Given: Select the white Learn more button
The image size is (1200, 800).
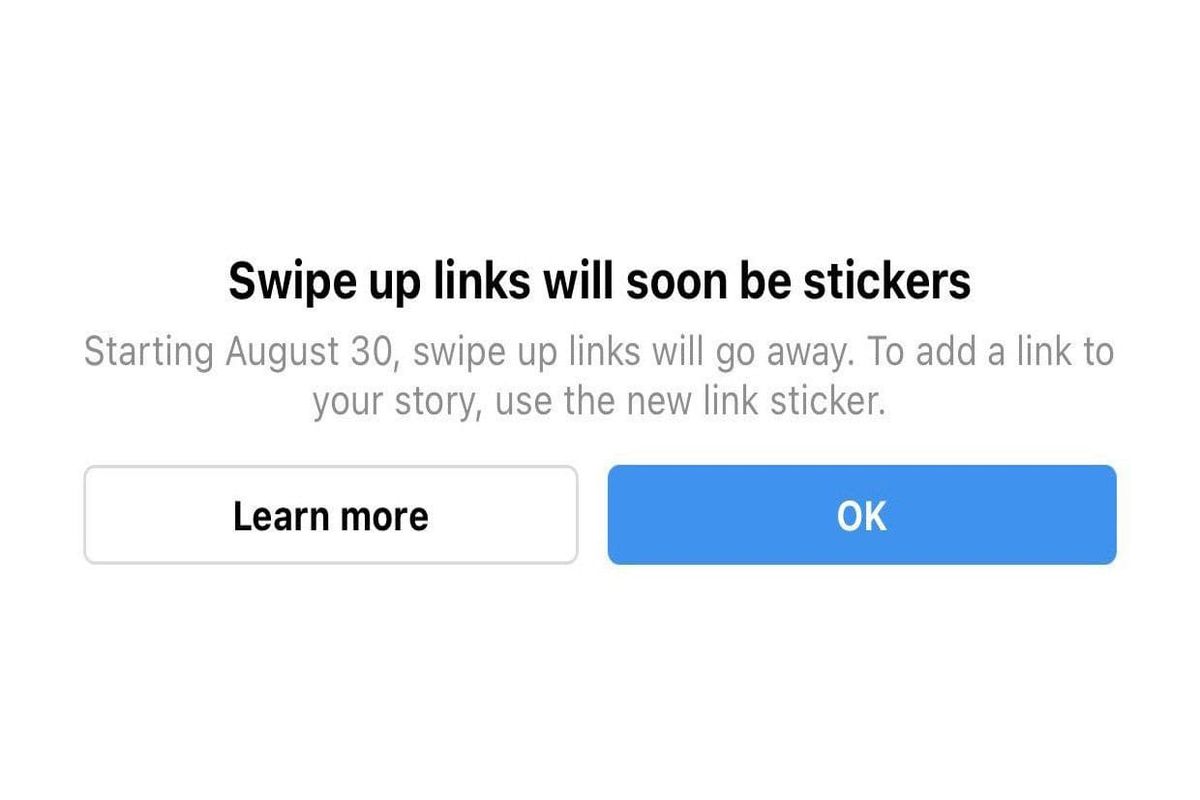Looking at the screenshot, I should [331, 514].
